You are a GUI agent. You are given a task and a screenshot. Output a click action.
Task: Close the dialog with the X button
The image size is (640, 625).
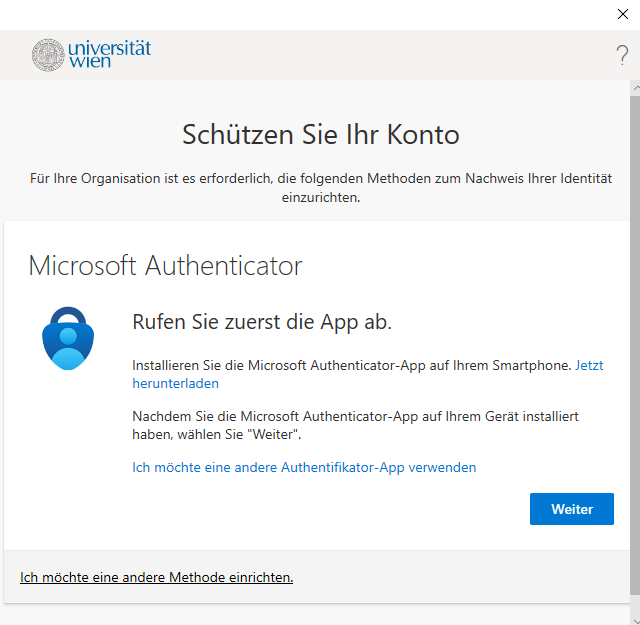(623, 14)
